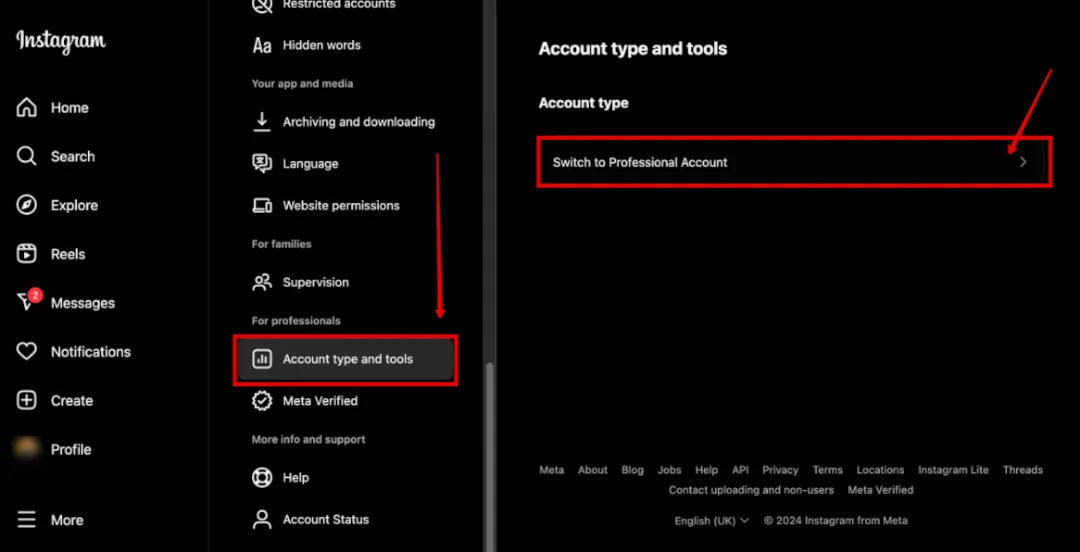Viewport: 1080px width, 552px height.
Task: Select Reels in the sidebar
Action: point(68,254)
